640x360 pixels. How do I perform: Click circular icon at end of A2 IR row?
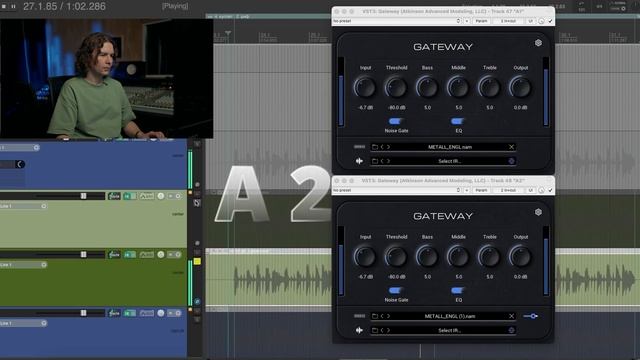point(511,330)
